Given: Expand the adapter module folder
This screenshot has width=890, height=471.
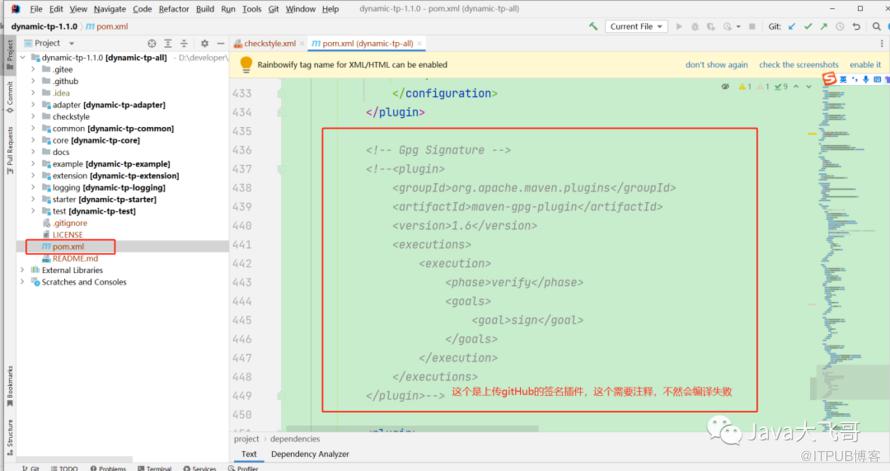Looking at the screenshot, I should pos(33,105).
